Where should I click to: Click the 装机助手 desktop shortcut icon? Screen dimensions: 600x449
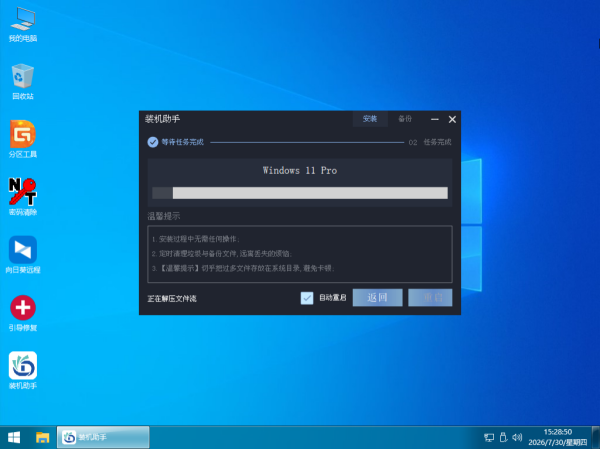pos(23,371)
